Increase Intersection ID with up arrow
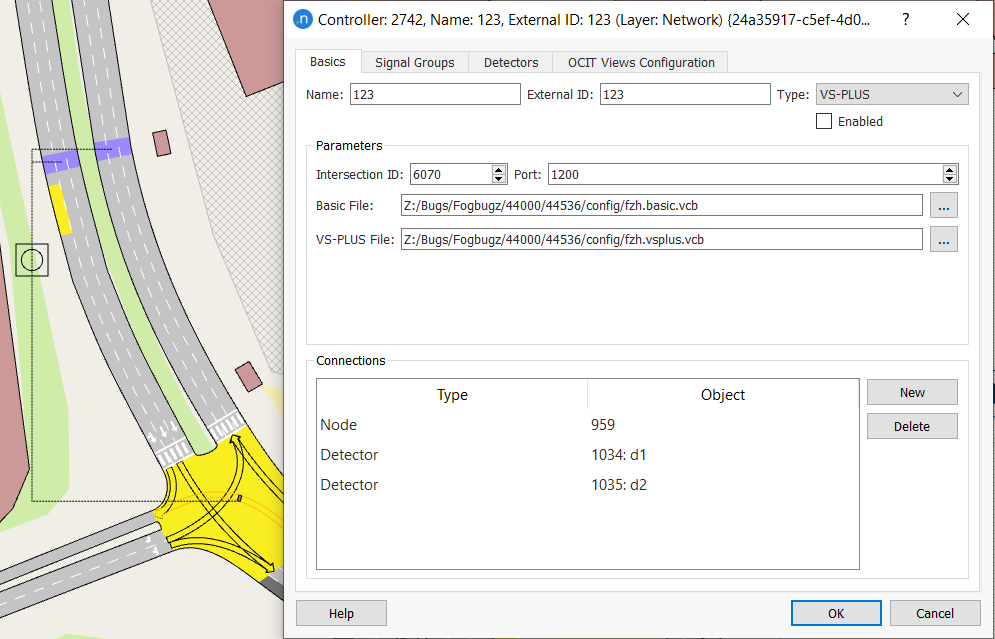 click(x=499, y=170)
